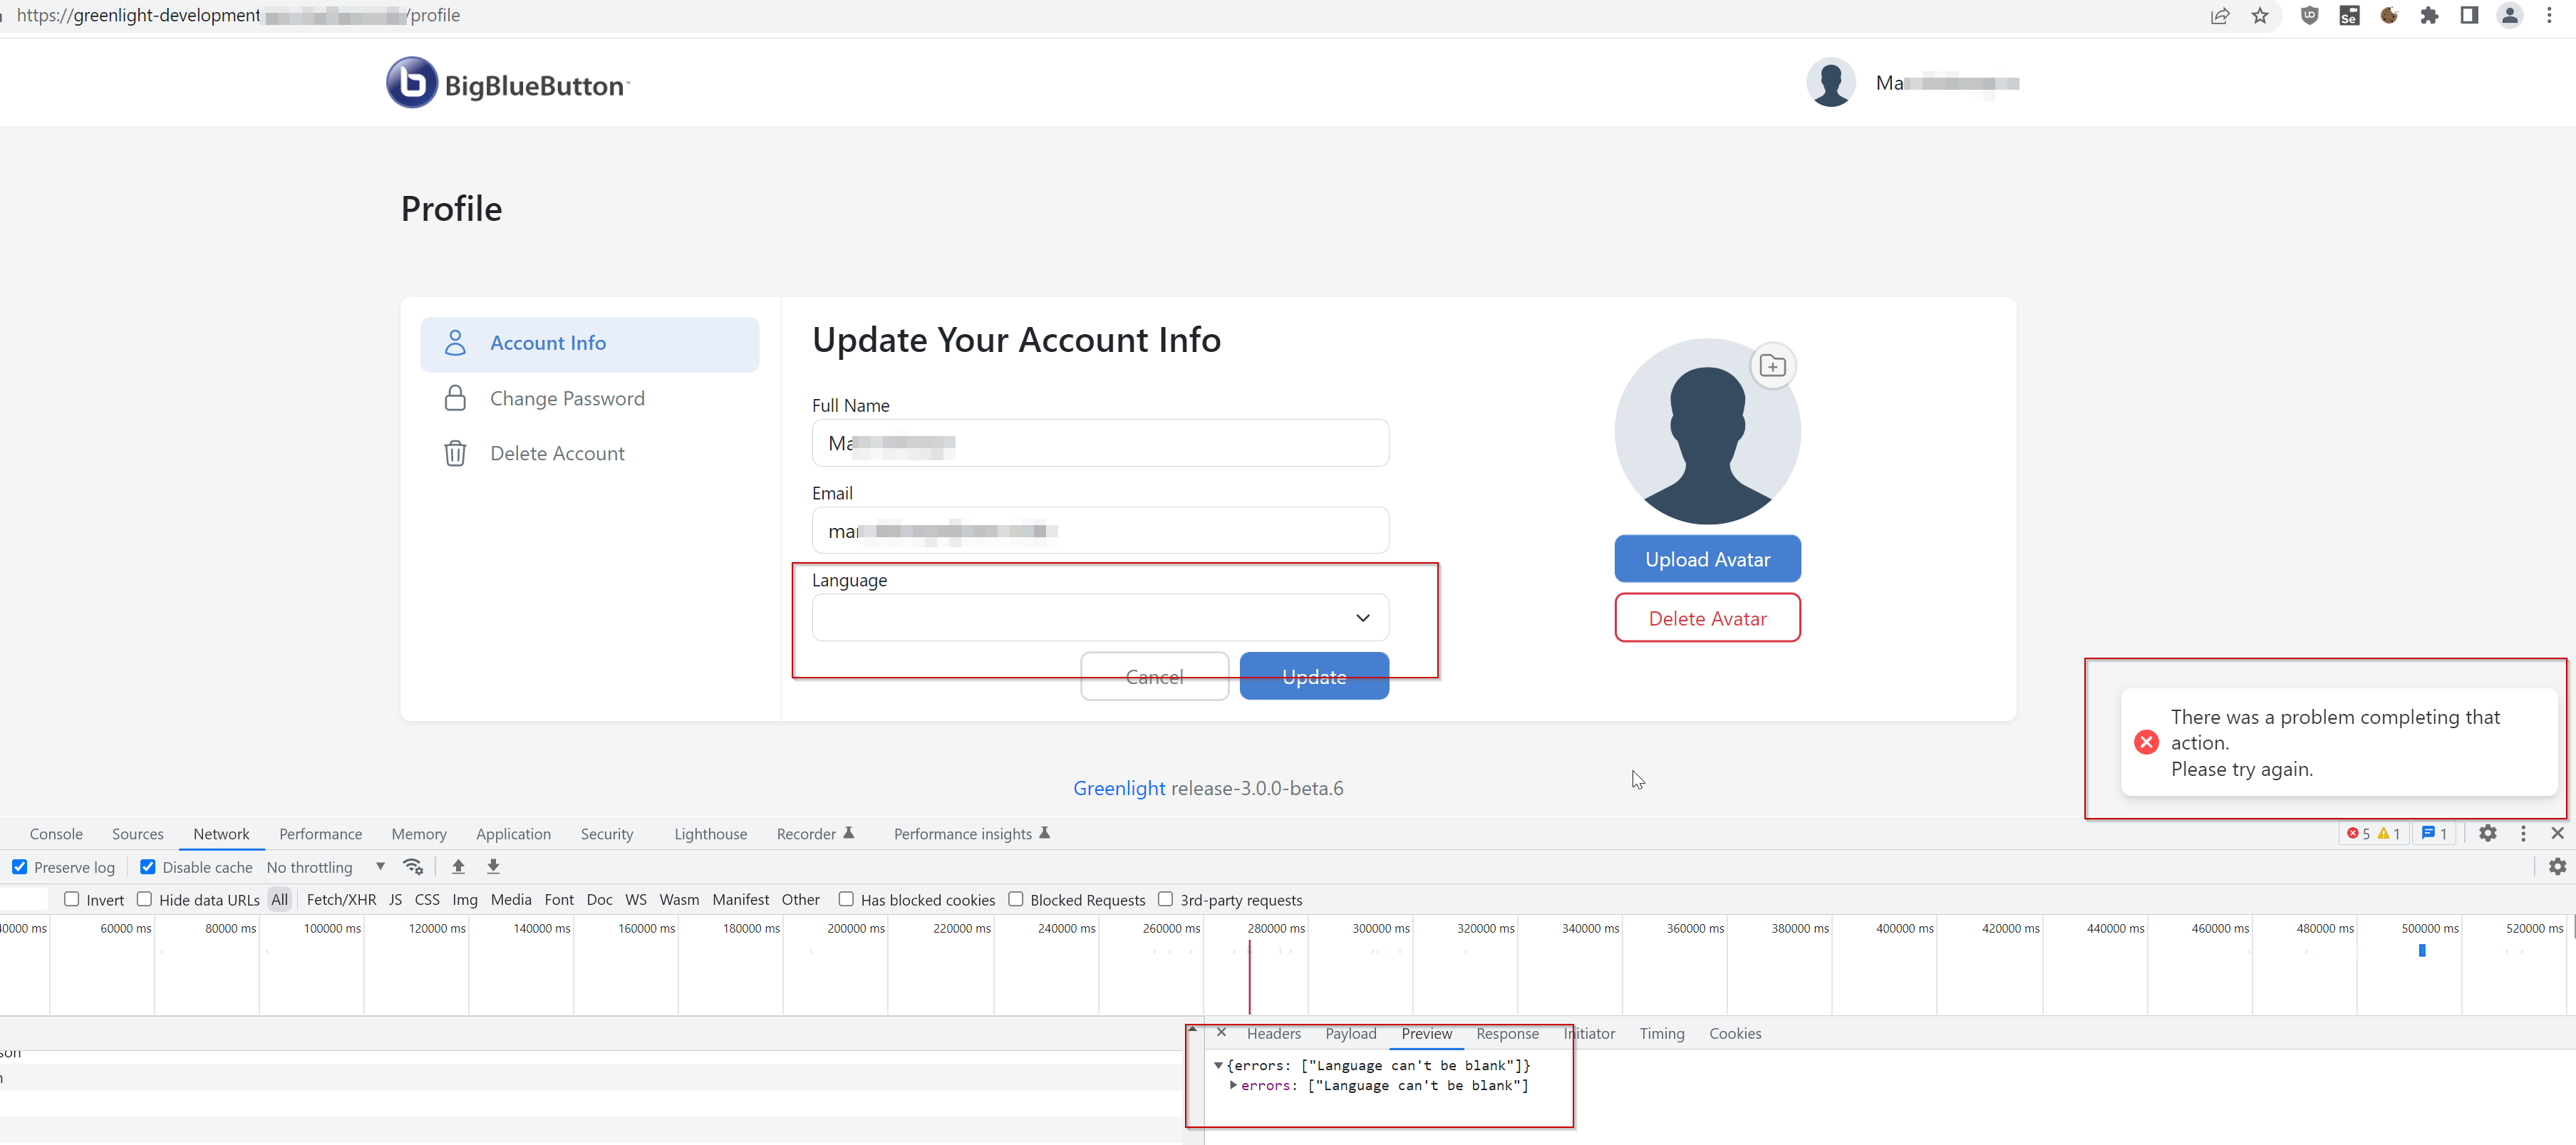Viewport: 2576px width, 1145px height.
Task: Open the Response tab
Action: [x=1507, y=1034]
